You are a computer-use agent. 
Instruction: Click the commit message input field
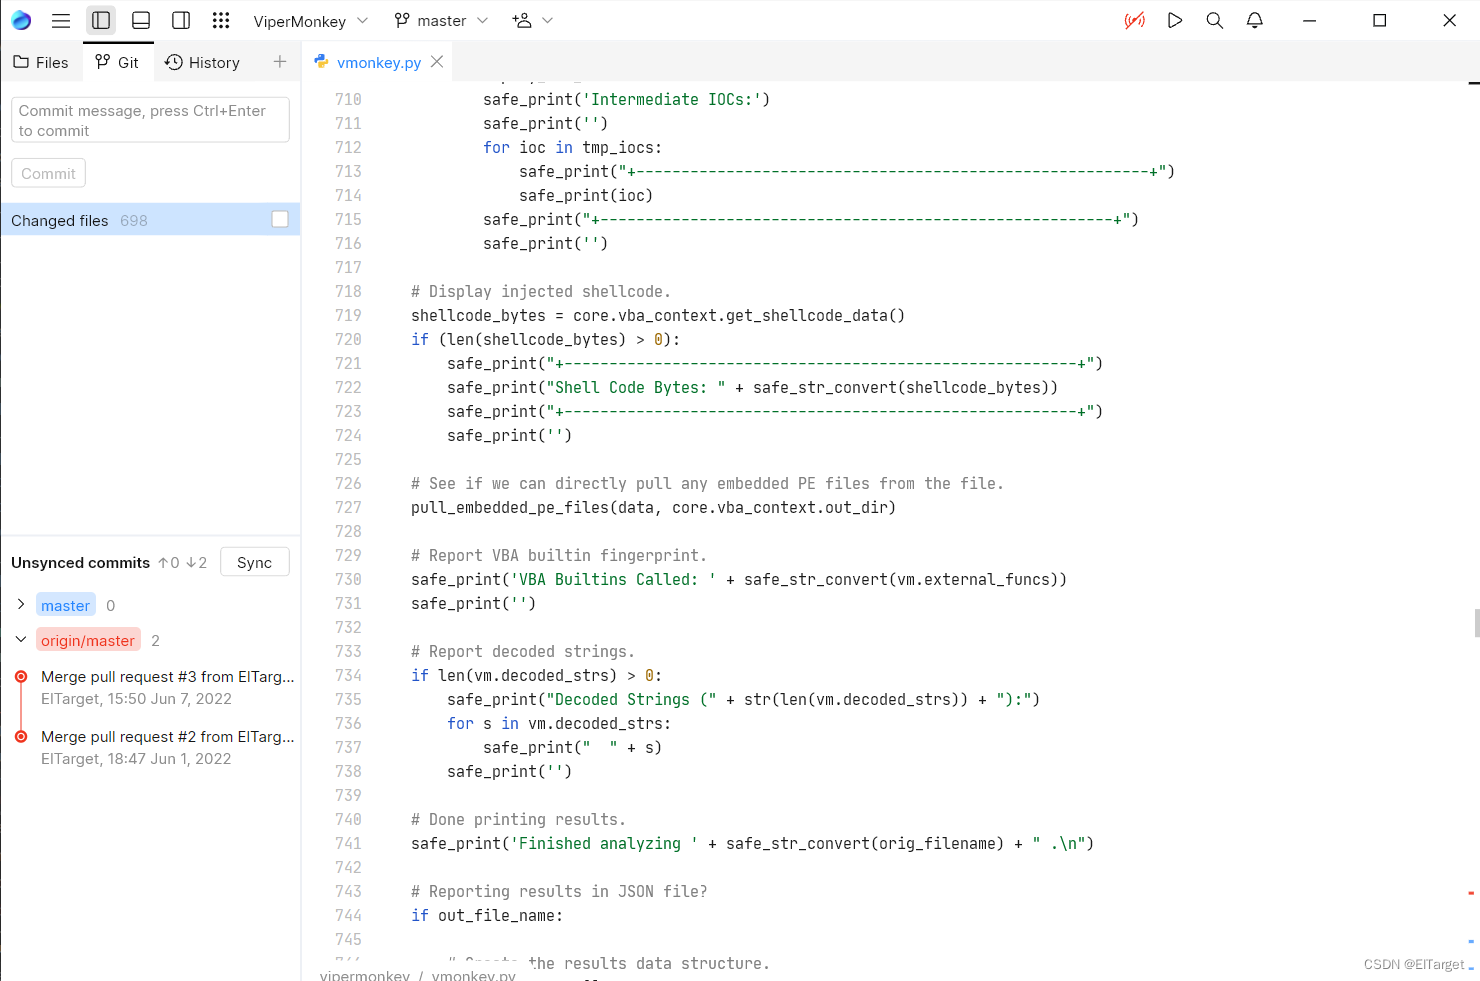tap(150, 120)
